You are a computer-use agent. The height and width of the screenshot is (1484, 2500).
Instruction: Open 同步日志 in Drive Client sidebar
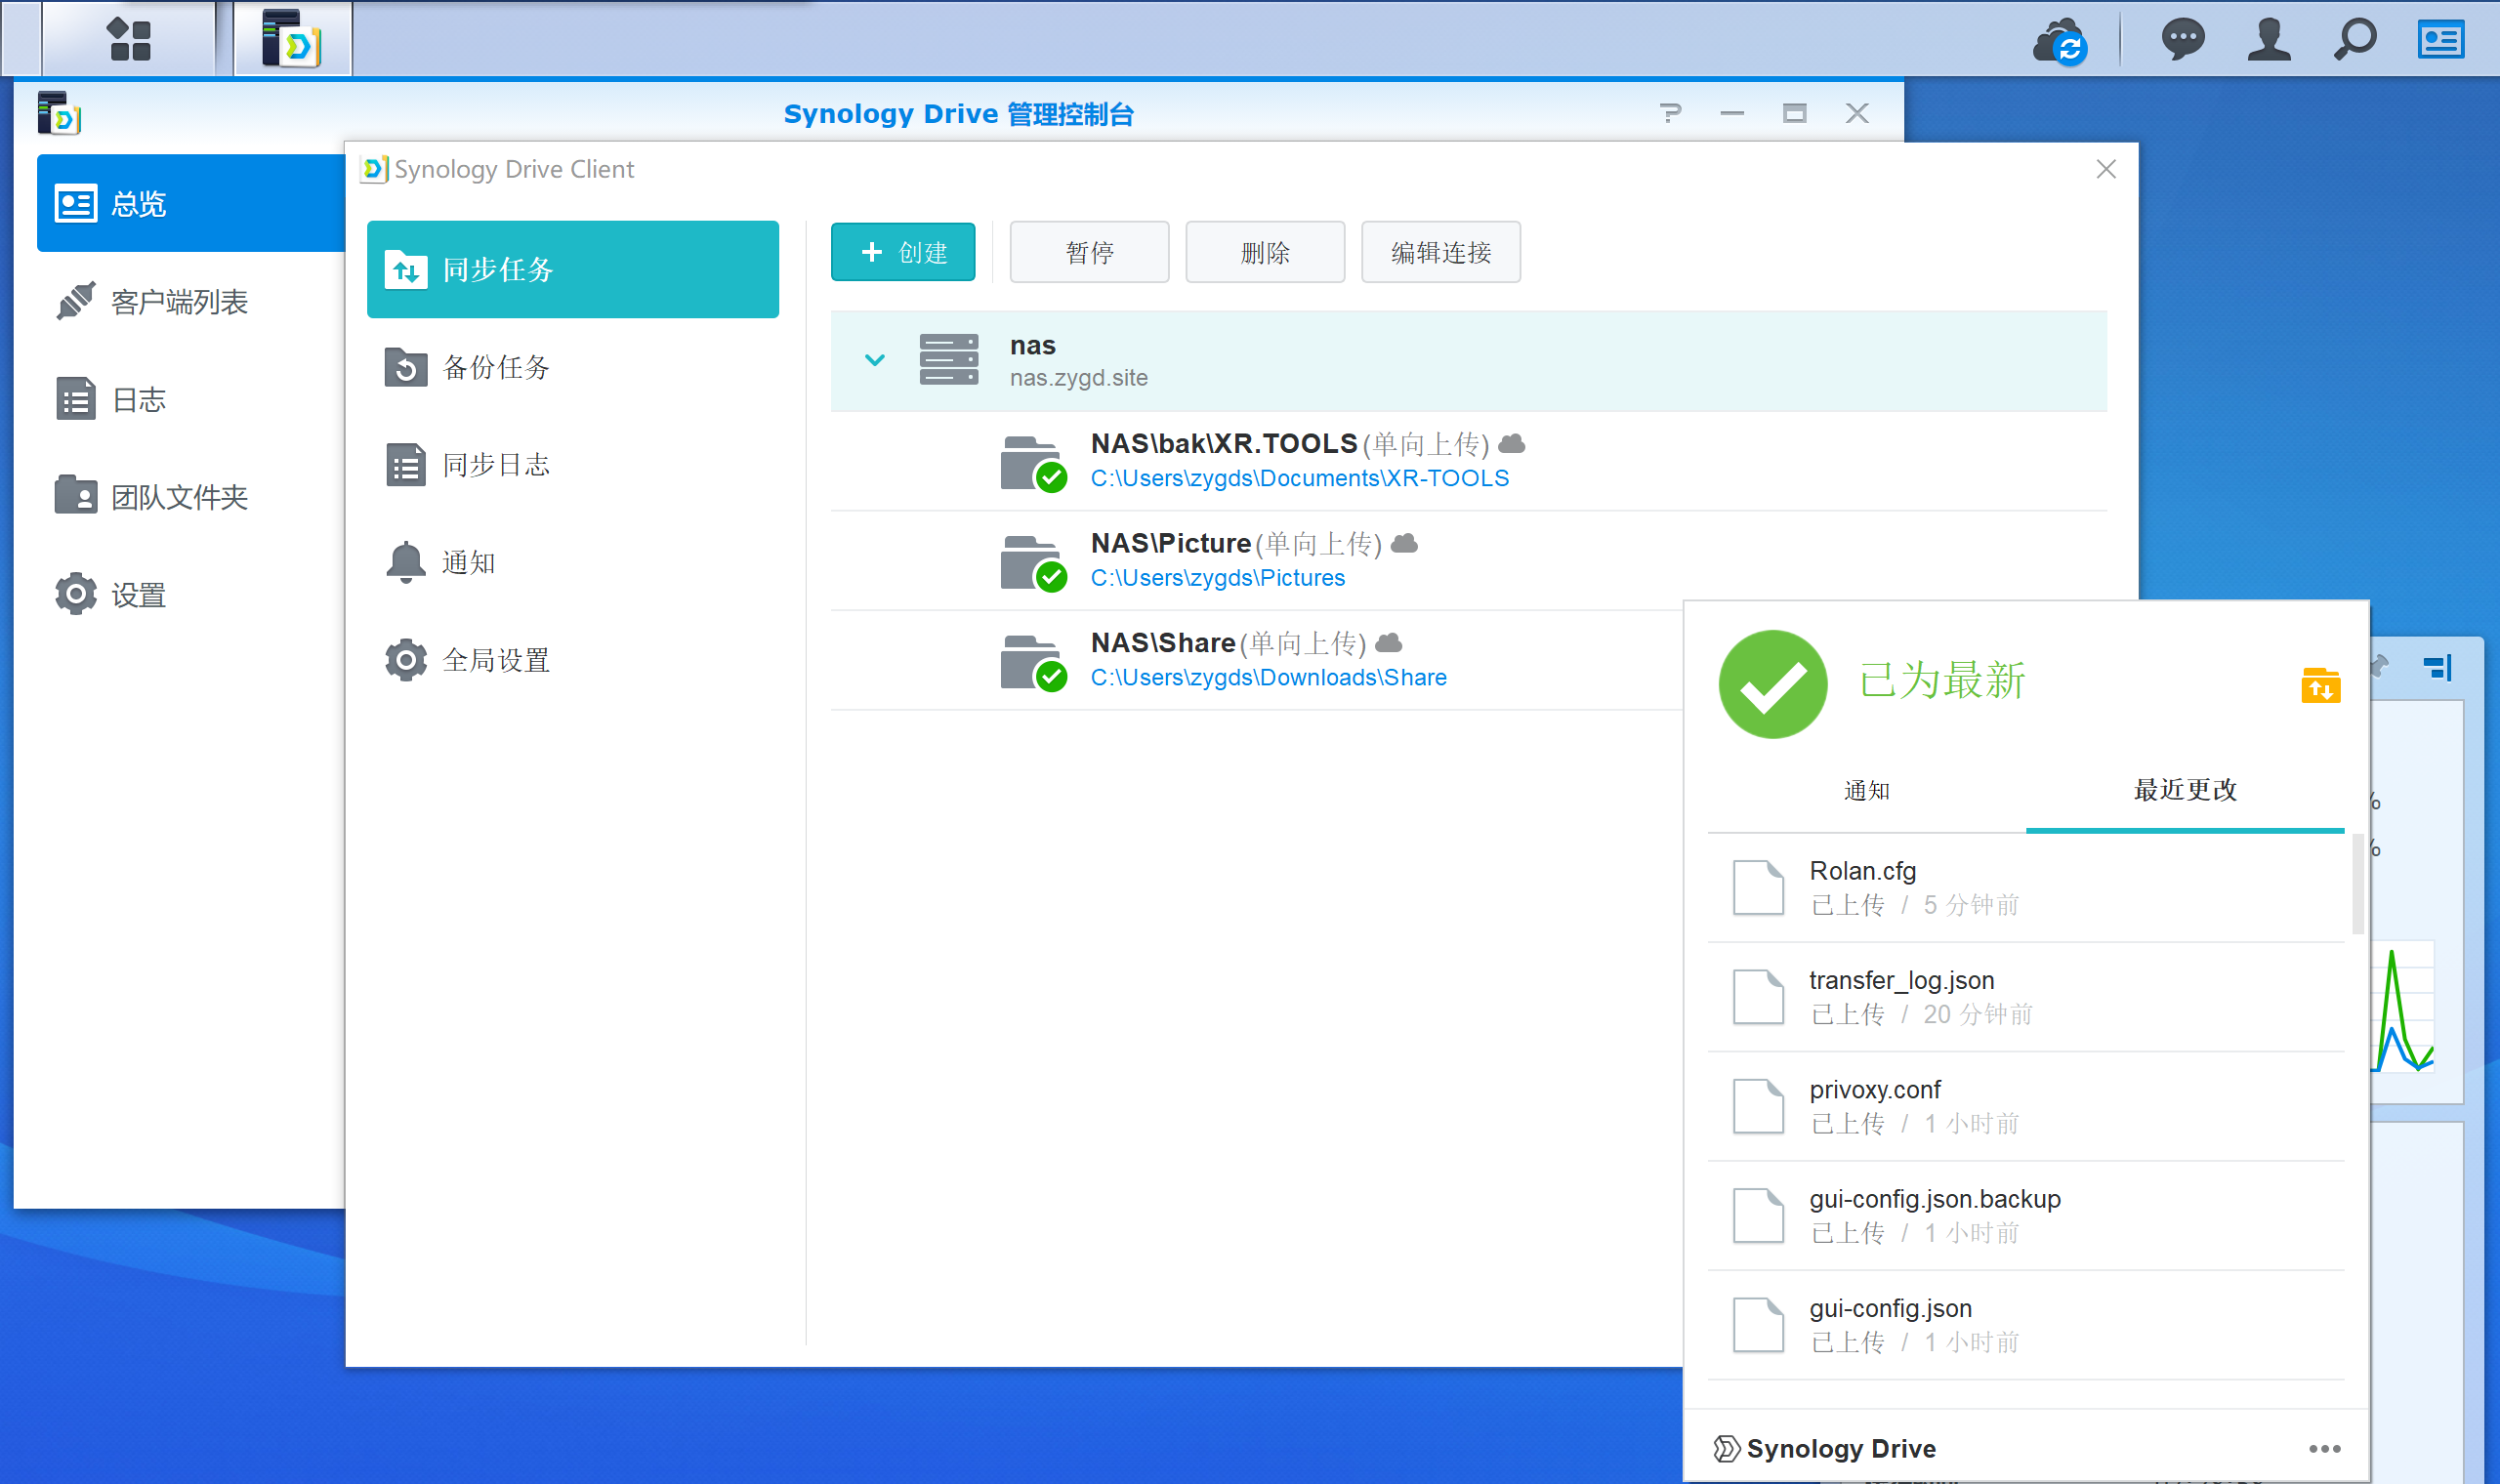(573, 465)
